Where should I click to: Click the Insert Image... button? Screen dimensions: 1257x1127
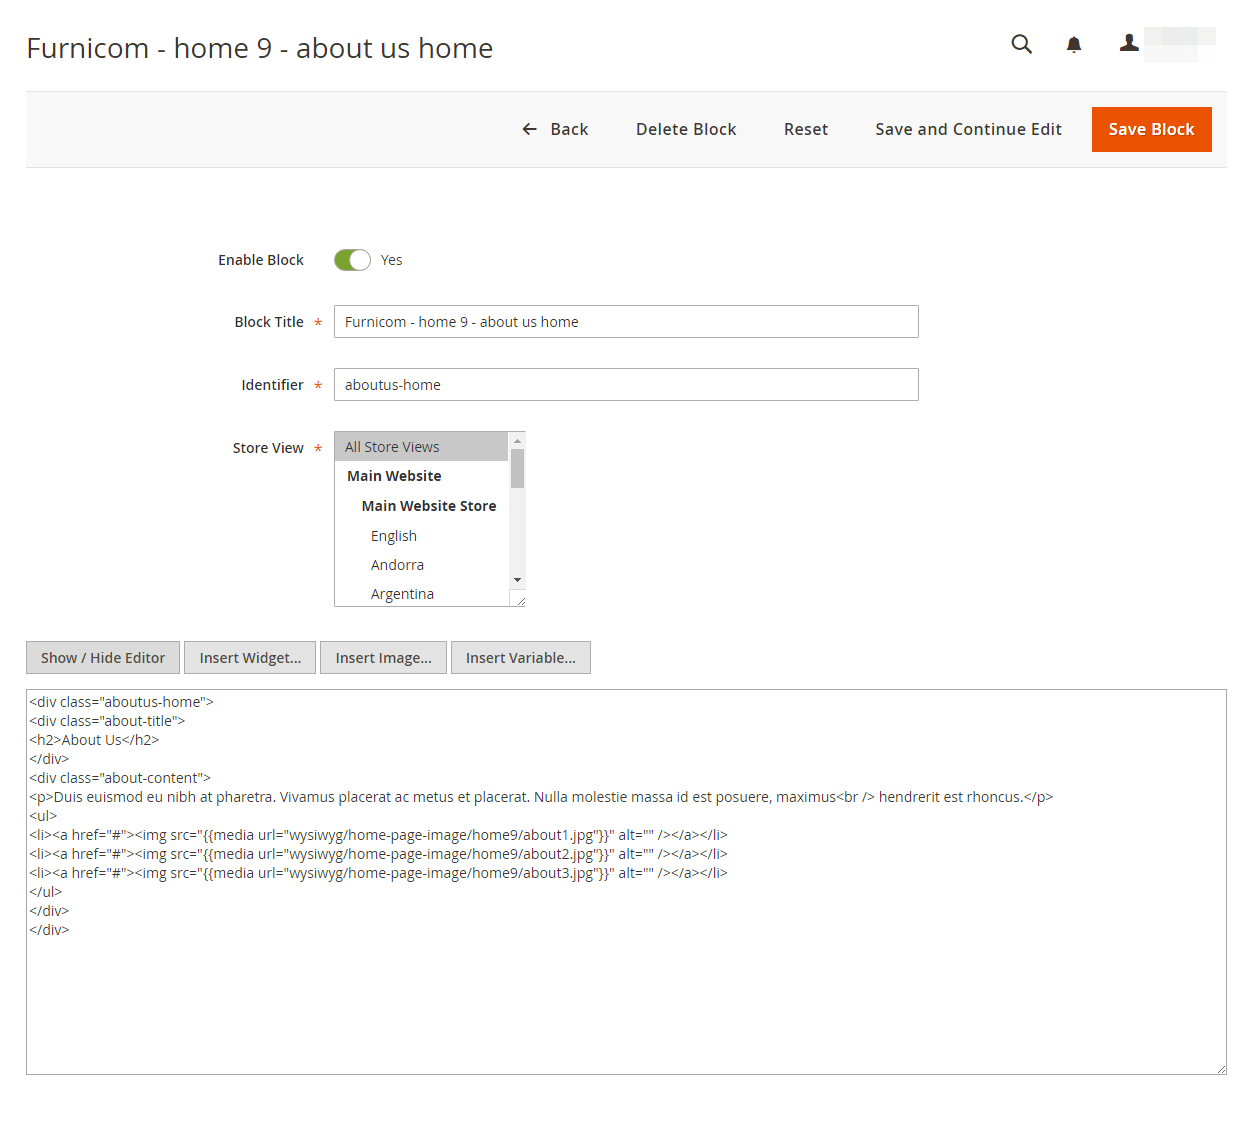point(383,658)
